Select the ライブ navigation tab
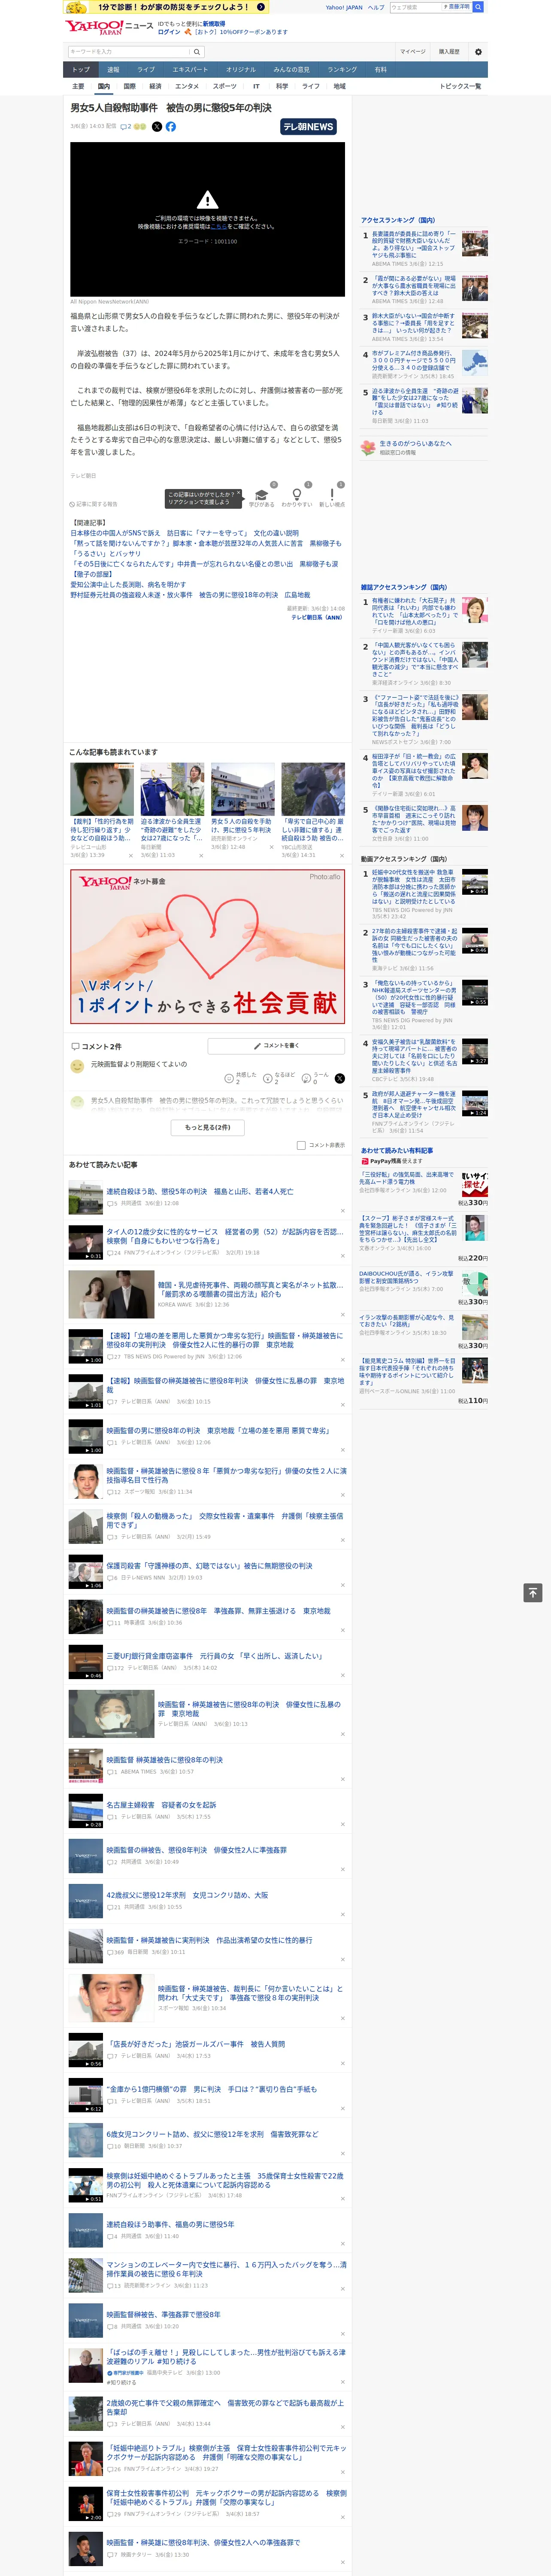Viewport: 551px width, 2576px height. (146, 70)
